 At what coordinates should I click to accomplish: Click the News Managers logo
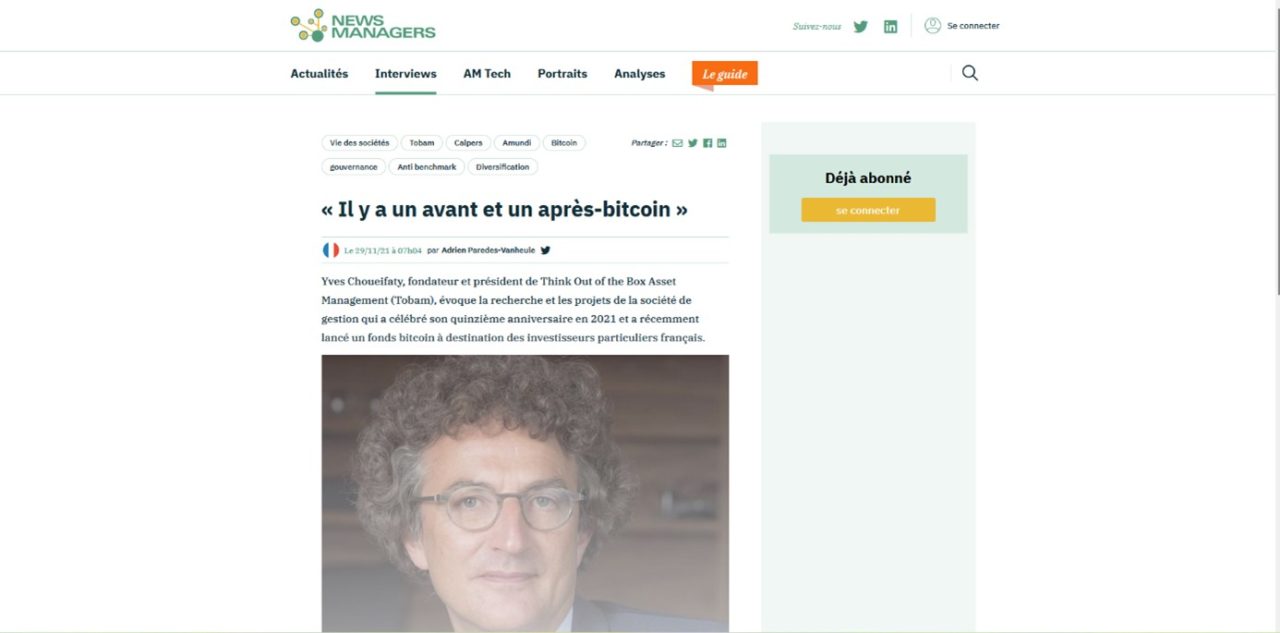(x=363, y=25)
